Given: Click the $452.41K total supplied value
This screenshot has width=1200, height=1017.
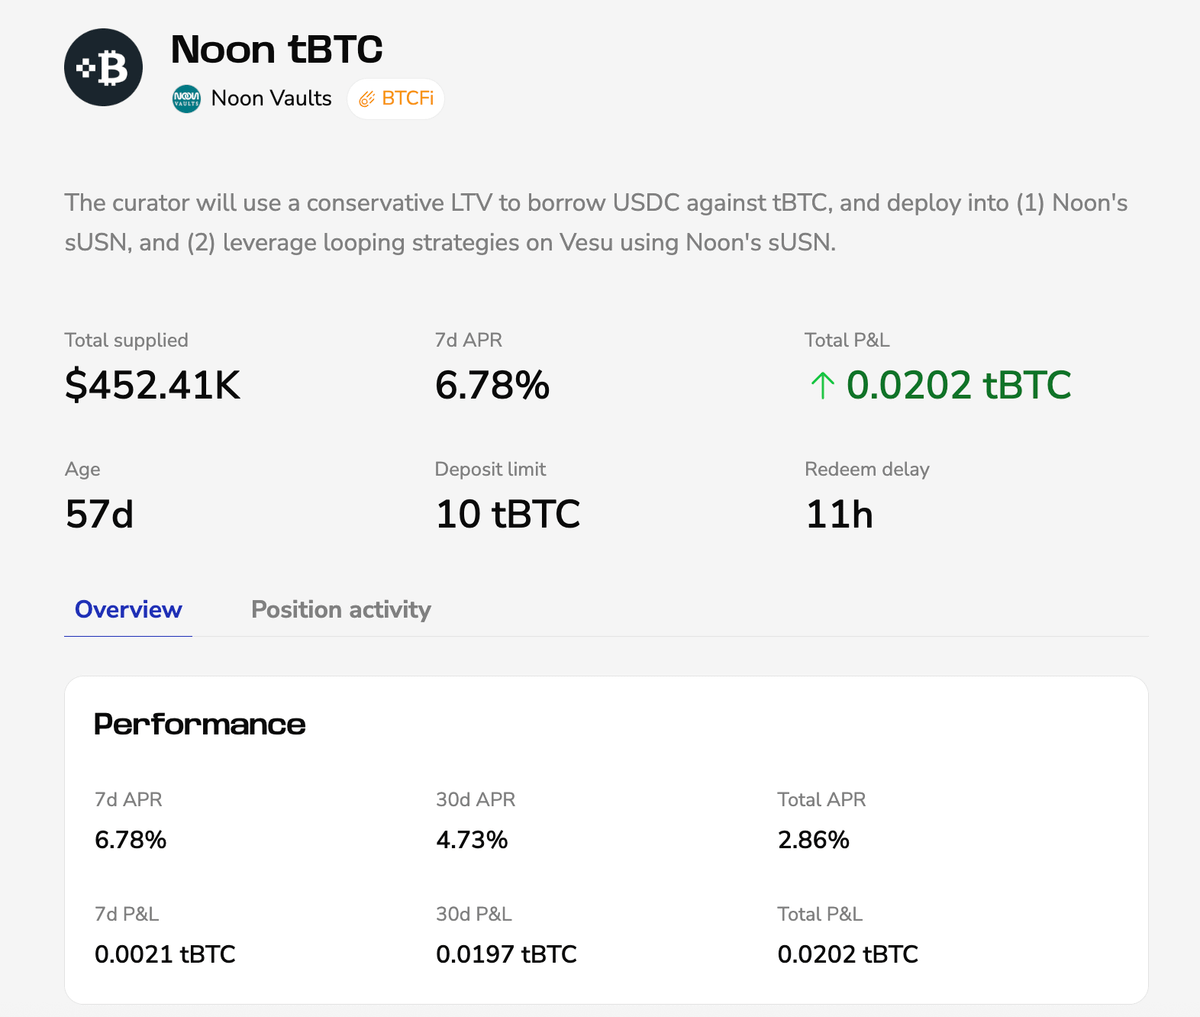Looking at the screenshot, I should click(x=152, y=385).
